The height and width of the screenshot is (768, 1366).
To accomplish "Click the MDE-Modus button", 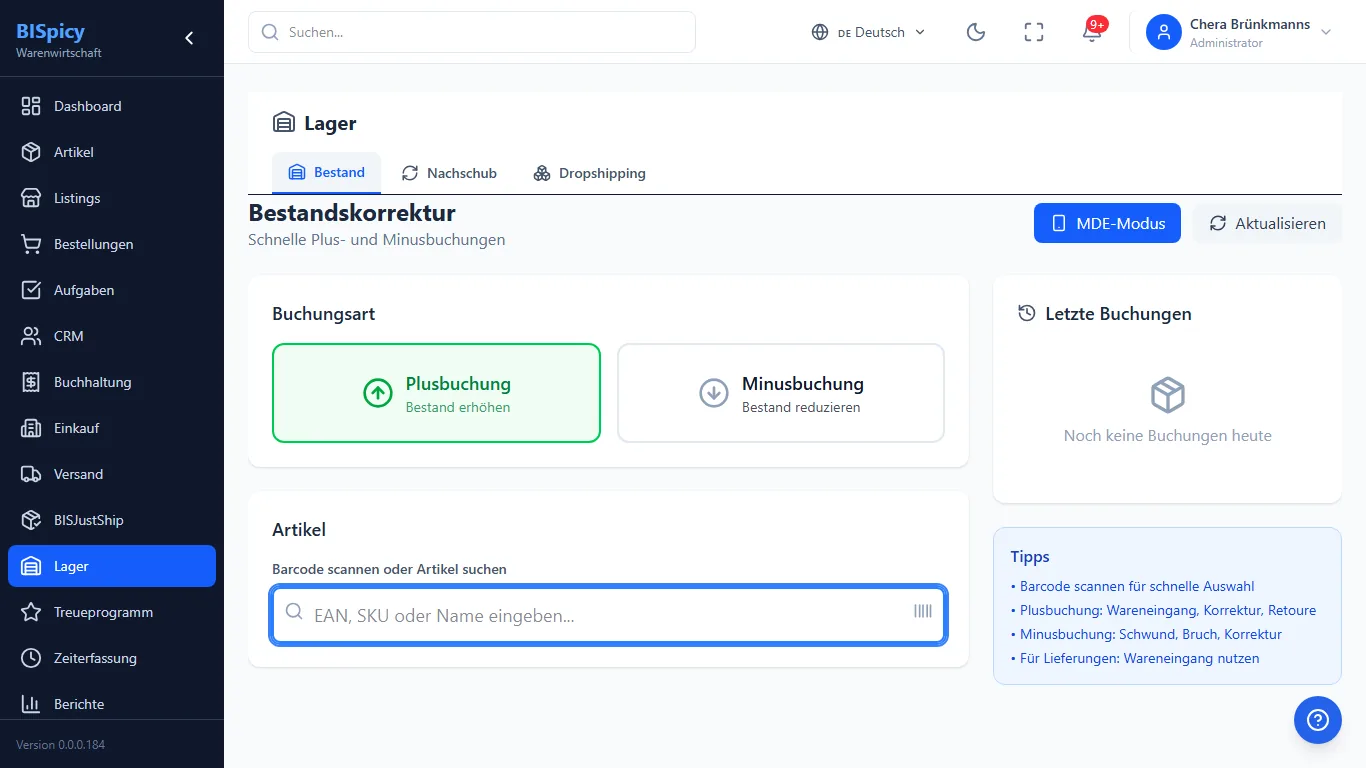I will click(x=1107, y=223).
